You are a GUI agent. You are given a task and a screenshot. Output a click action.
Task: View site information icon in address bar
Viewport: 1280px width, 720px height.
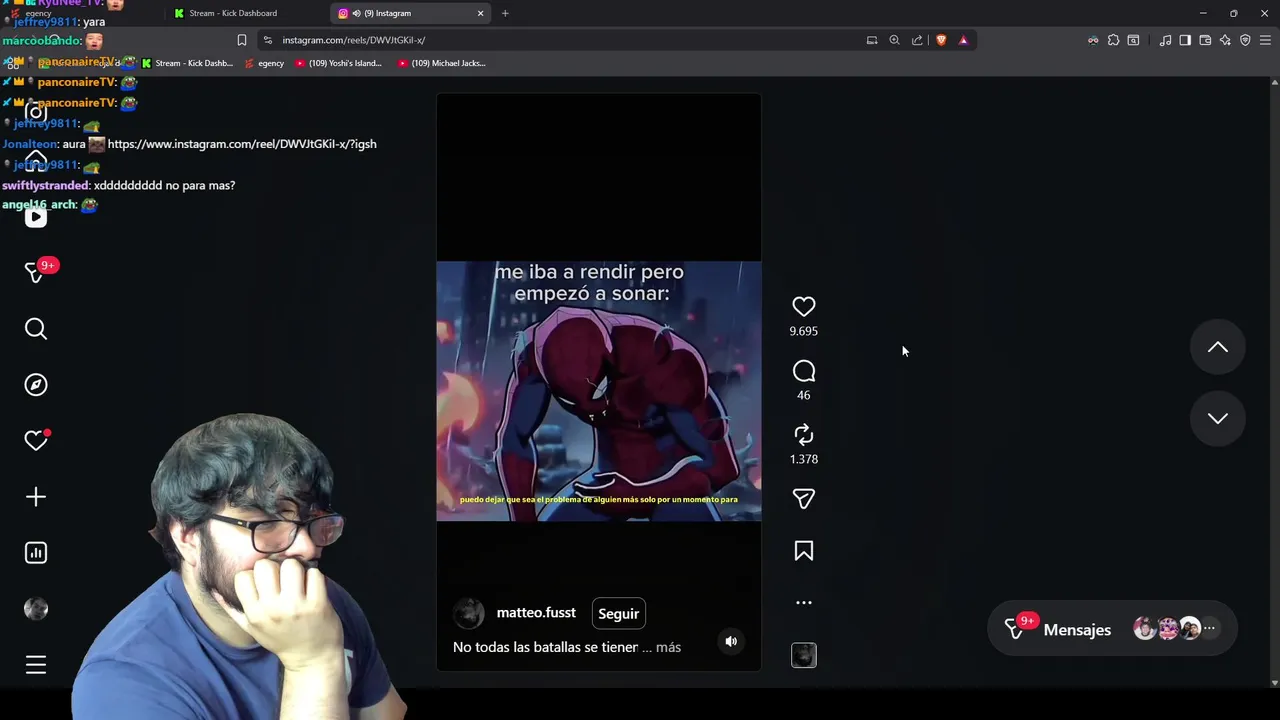(x=267, y=40)
